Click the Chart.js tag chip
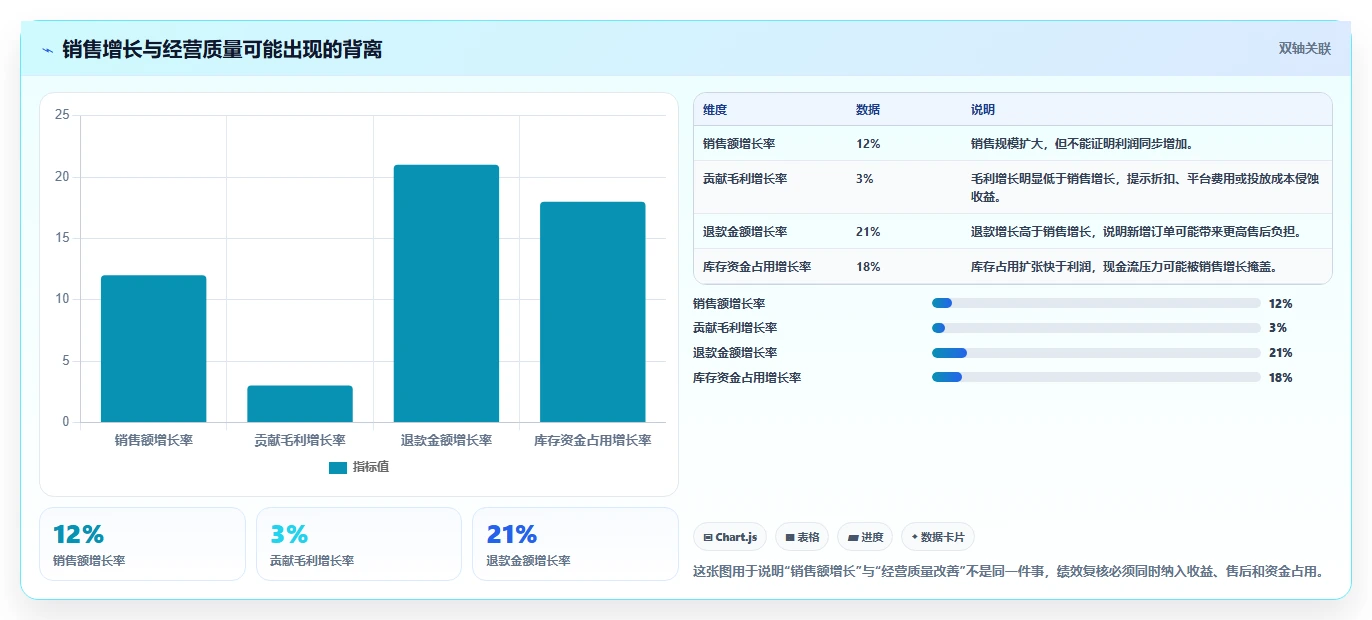 (x=730, y=537)
